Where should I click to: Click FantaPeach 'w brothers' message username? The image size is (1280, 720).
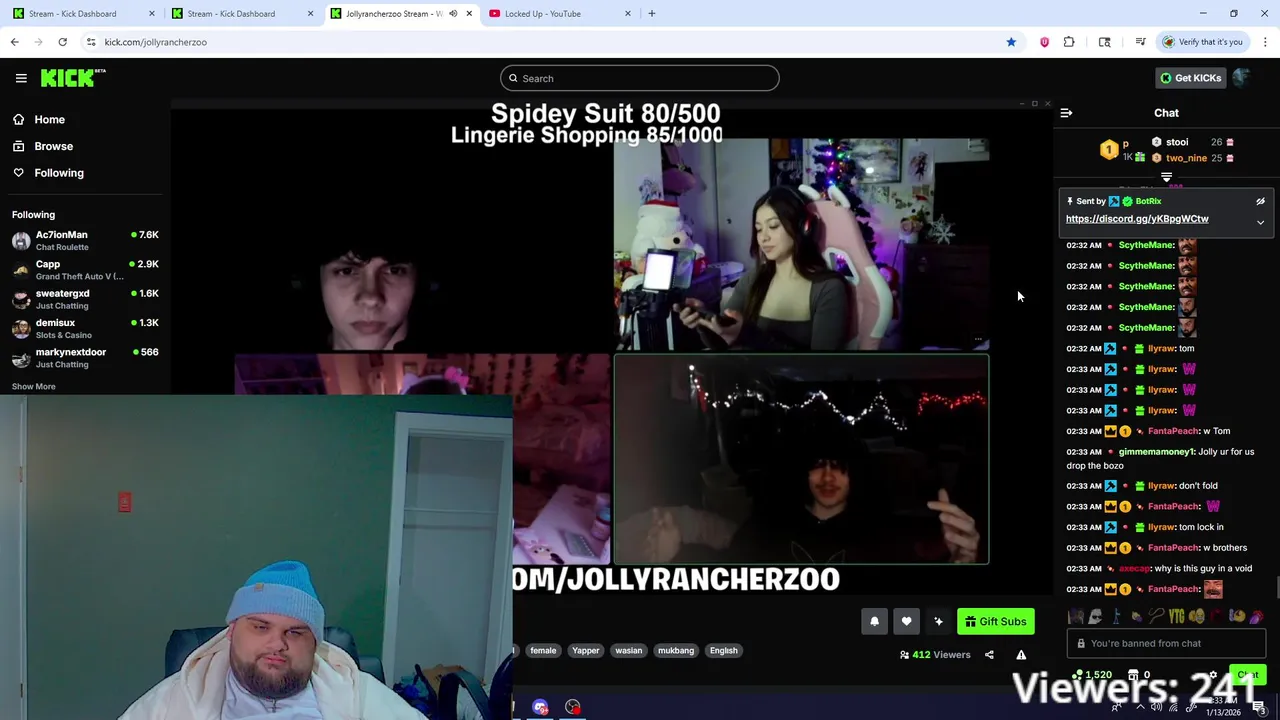click(x=1173, y=548)
